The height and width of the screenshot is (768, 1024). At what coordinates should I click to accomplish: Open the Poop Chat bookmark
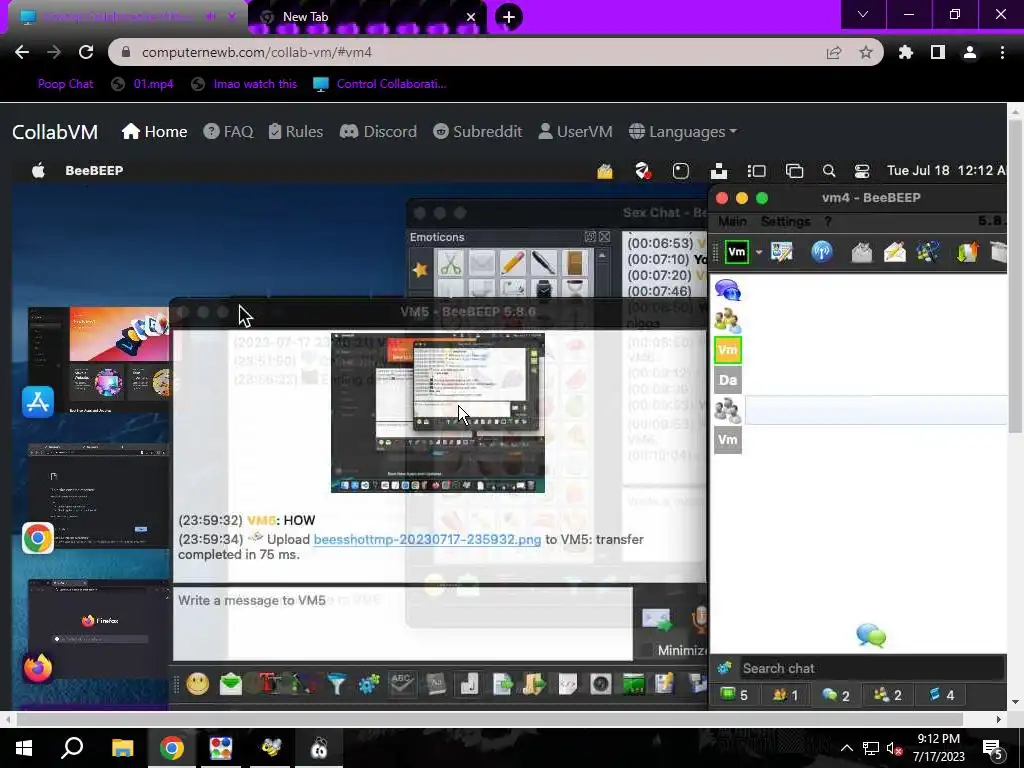pos(65,84)
